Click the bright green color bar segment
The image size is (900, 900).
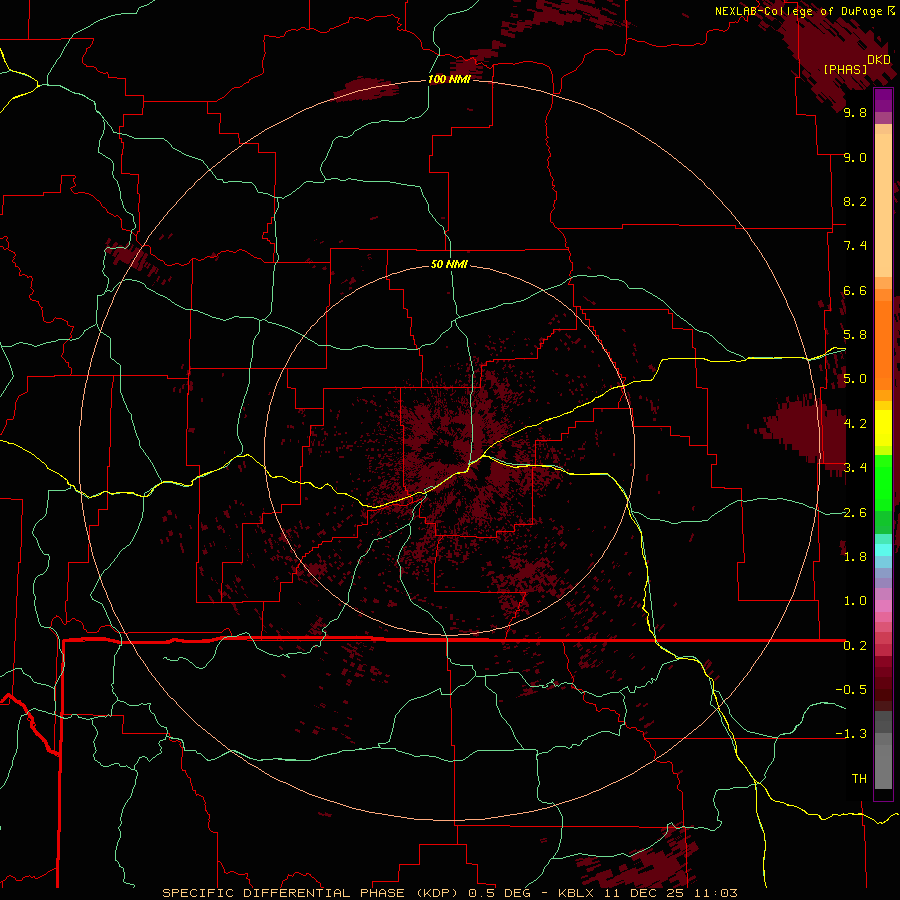pyautogui.click(x=883, y=482)
